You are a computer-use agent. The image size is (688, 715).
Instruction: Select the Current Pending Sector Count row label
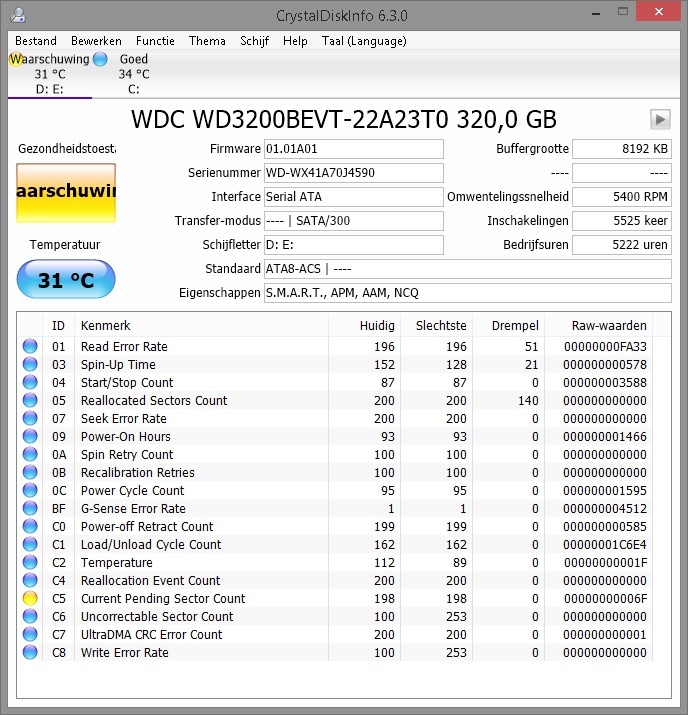[163, 598]
